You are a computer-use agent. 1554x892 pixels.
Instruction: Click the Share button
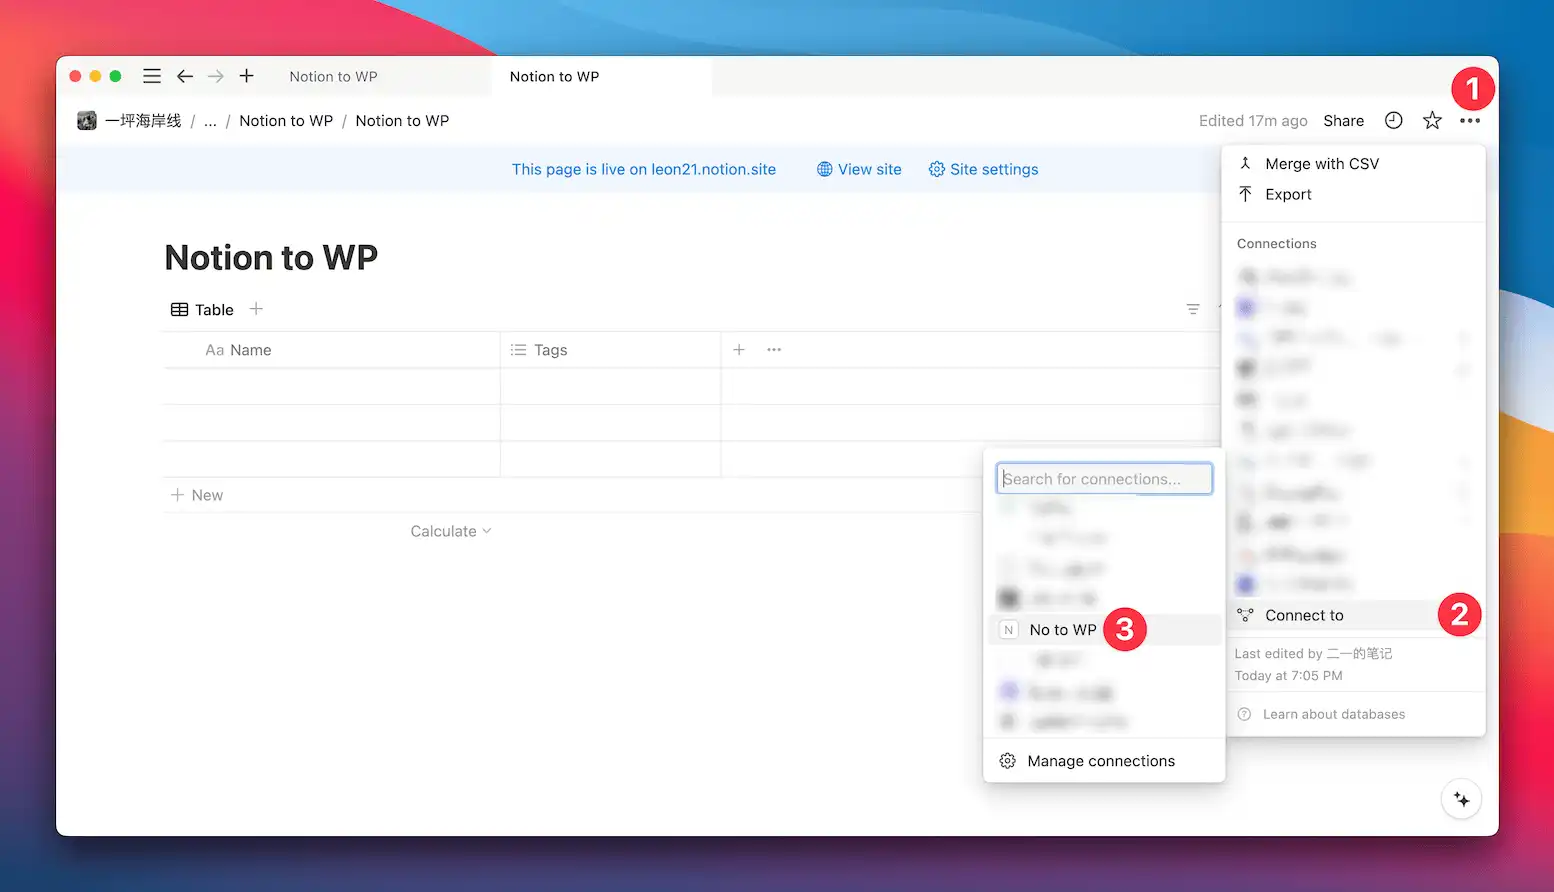pyautogui.click(x=1343, y=121)
